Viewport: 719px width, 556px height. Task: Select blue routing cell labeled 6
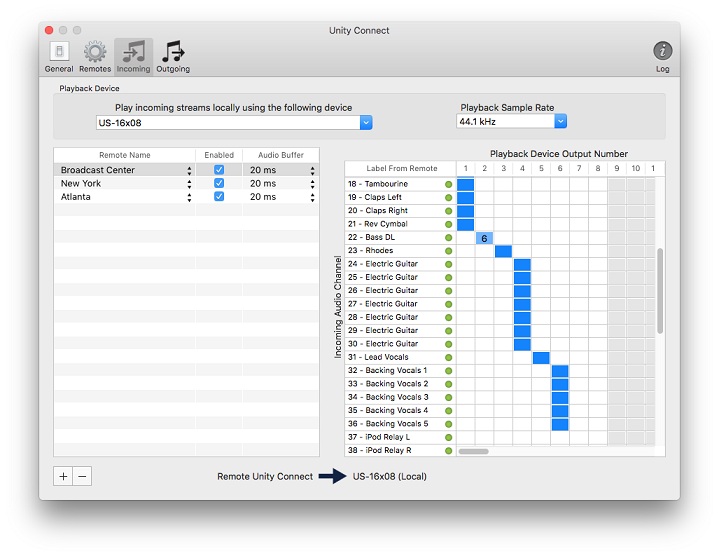coord(484,238)
